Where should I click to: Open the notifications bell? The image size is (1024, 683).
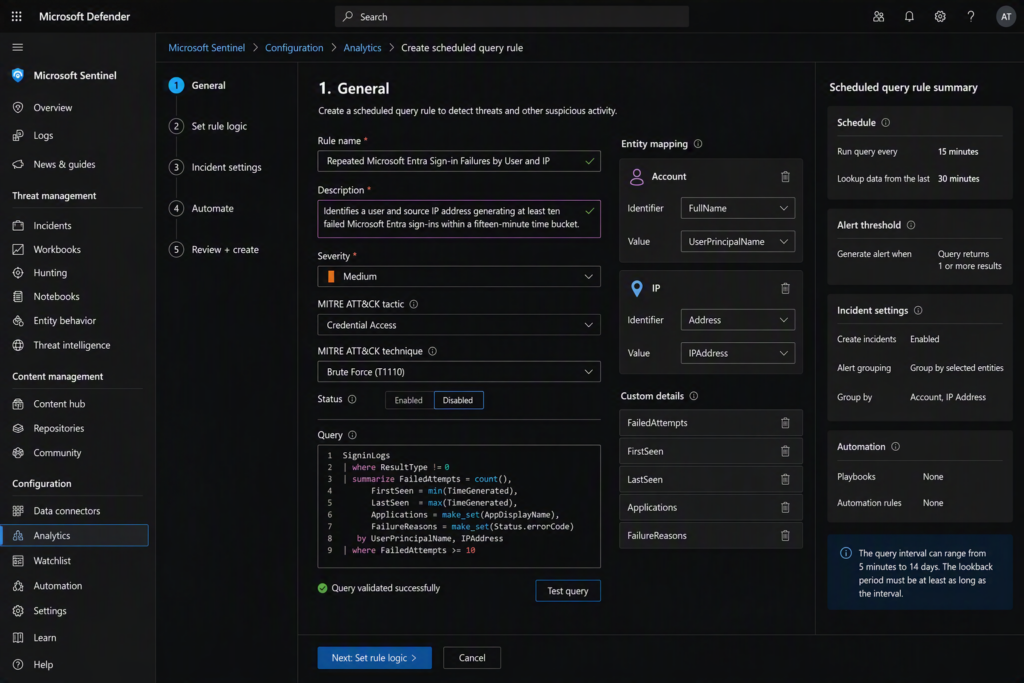point(908,16)
